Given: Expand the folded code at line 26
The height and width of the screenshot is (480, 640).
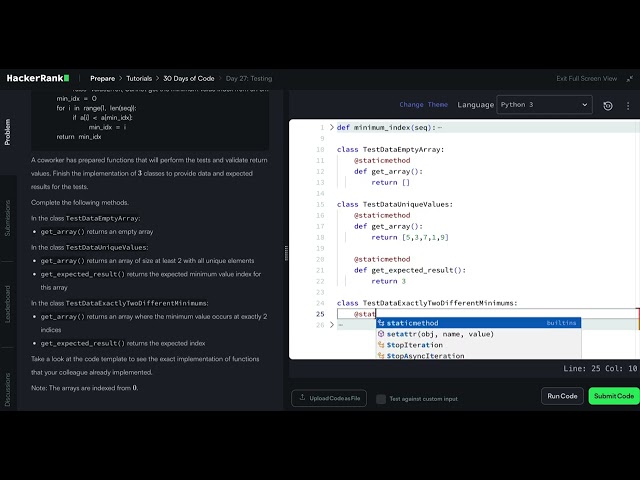Looking at the screenshot, I should [331, 325].
